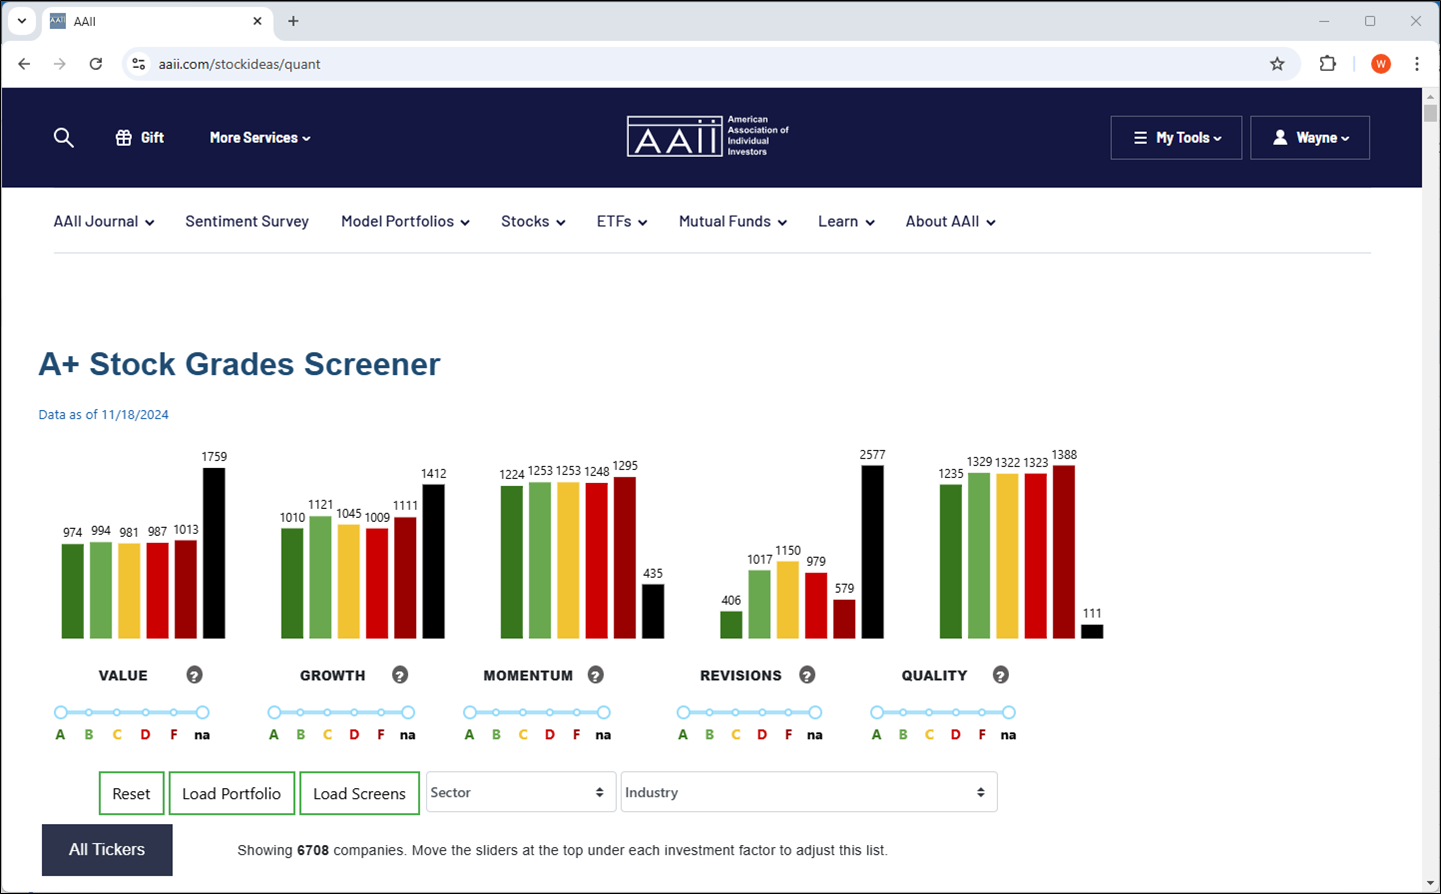The height and width of the screenshot is (894, 1441).
Task: Reload the page in the browser toolbar
Action: coord(96,64)
